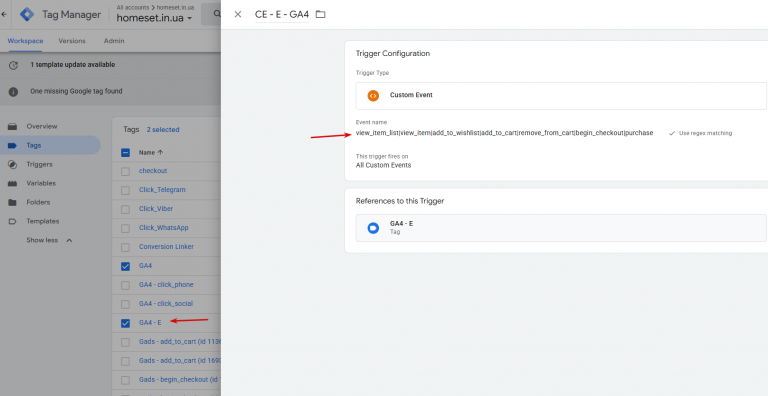Check the Conversion Linker tag checkbox

pyautogui.click(x=125, y=247)
